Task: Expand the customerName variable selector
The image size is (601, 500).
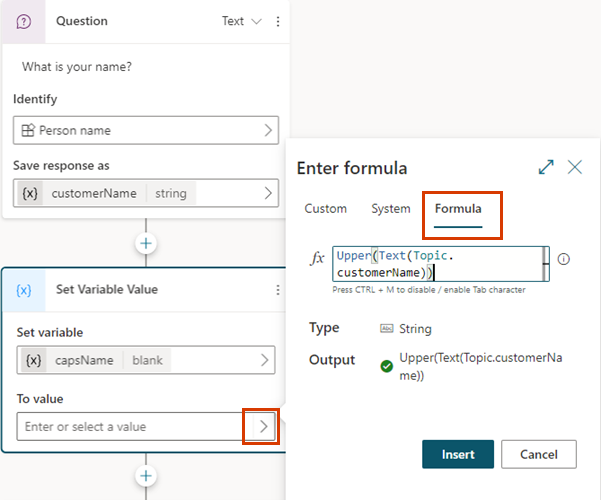Action: pyautogui.click(x=268, y=193)
